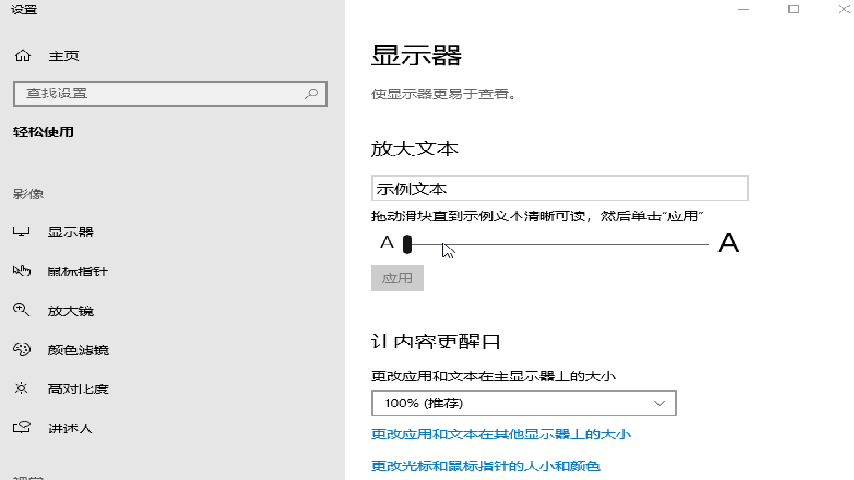
Task: Click the text size slider thumb
Action: tap(407, 243)
